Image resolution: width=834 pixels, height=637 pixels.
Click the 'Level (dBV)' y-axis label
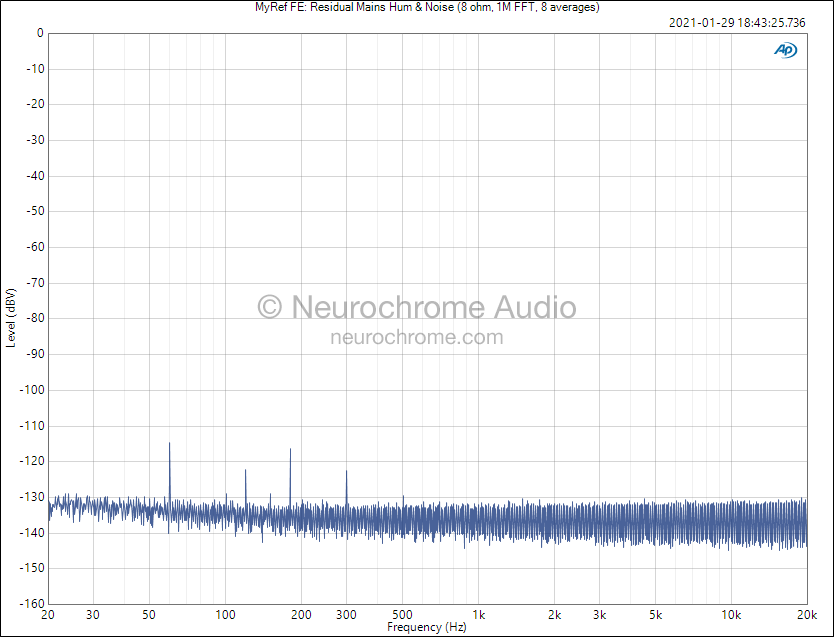(11, 318)
